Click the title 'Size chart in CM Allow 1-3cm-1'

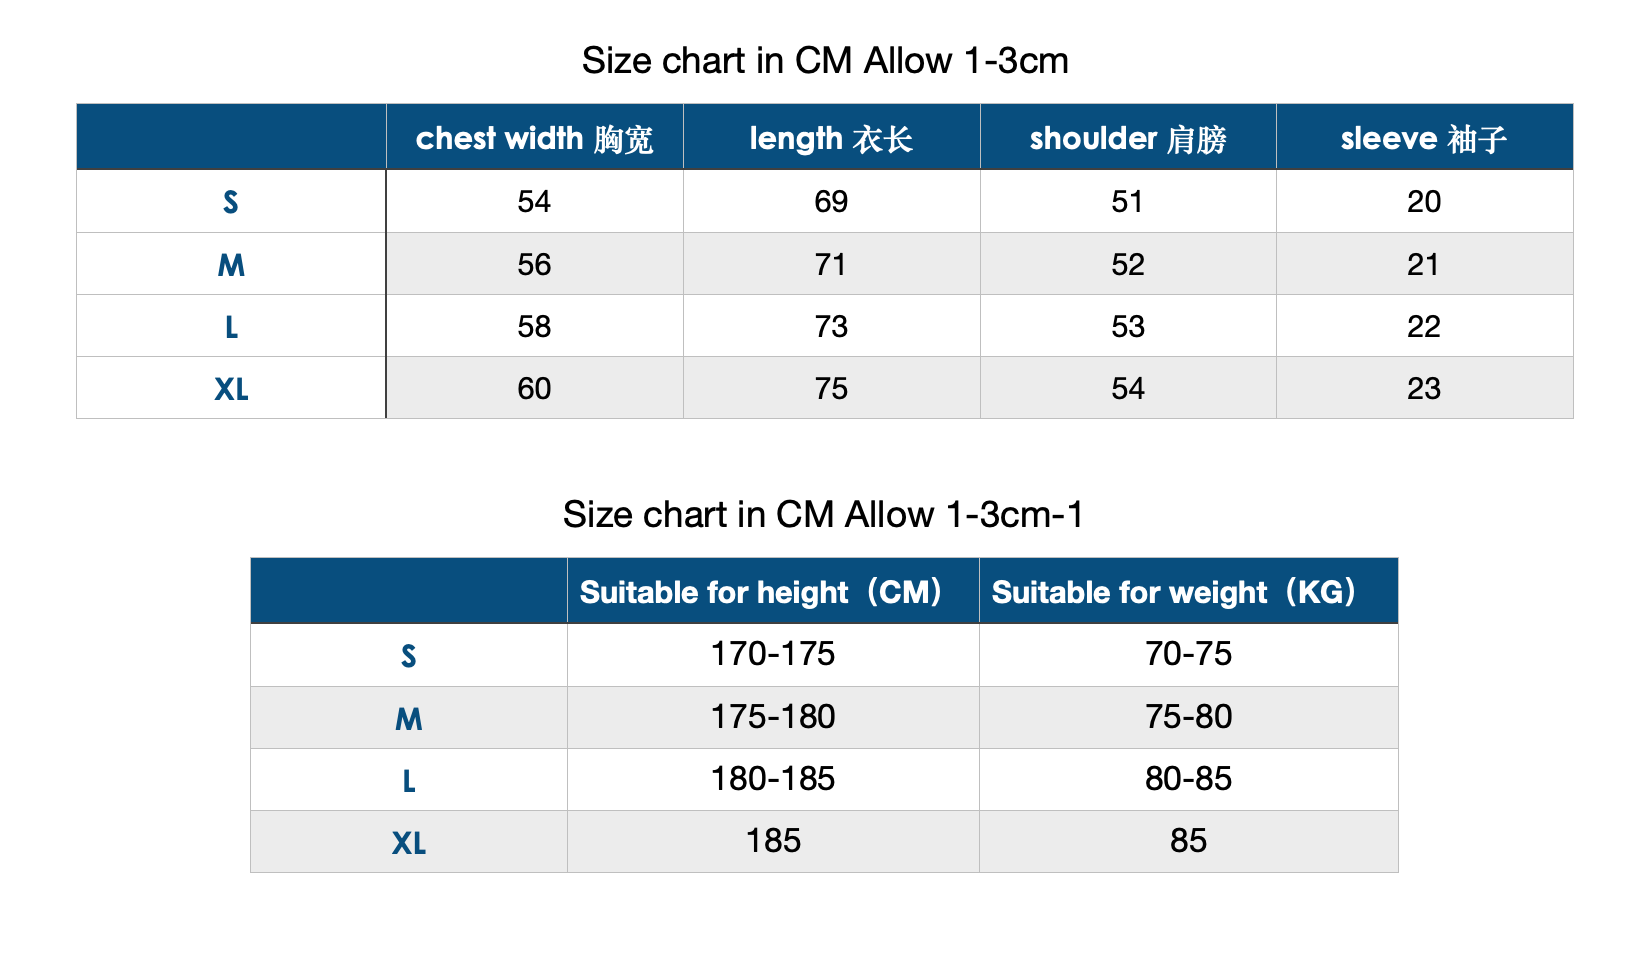(823, 515)
